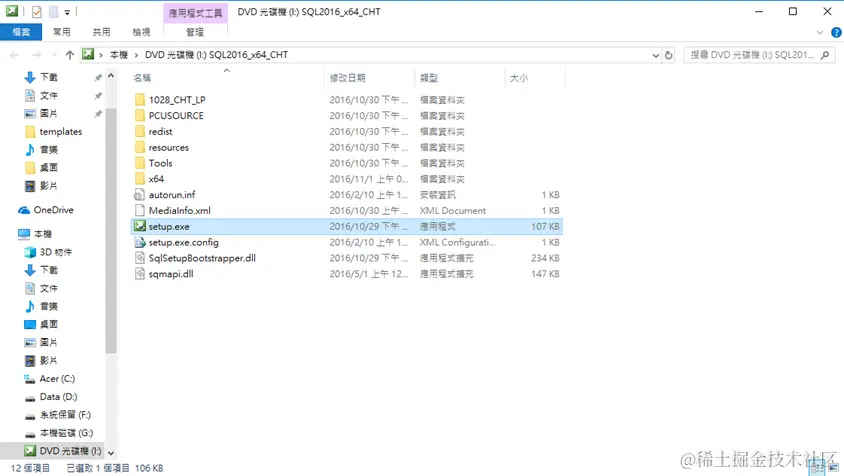Select the resources folder icon

click(x=140, y=147)
